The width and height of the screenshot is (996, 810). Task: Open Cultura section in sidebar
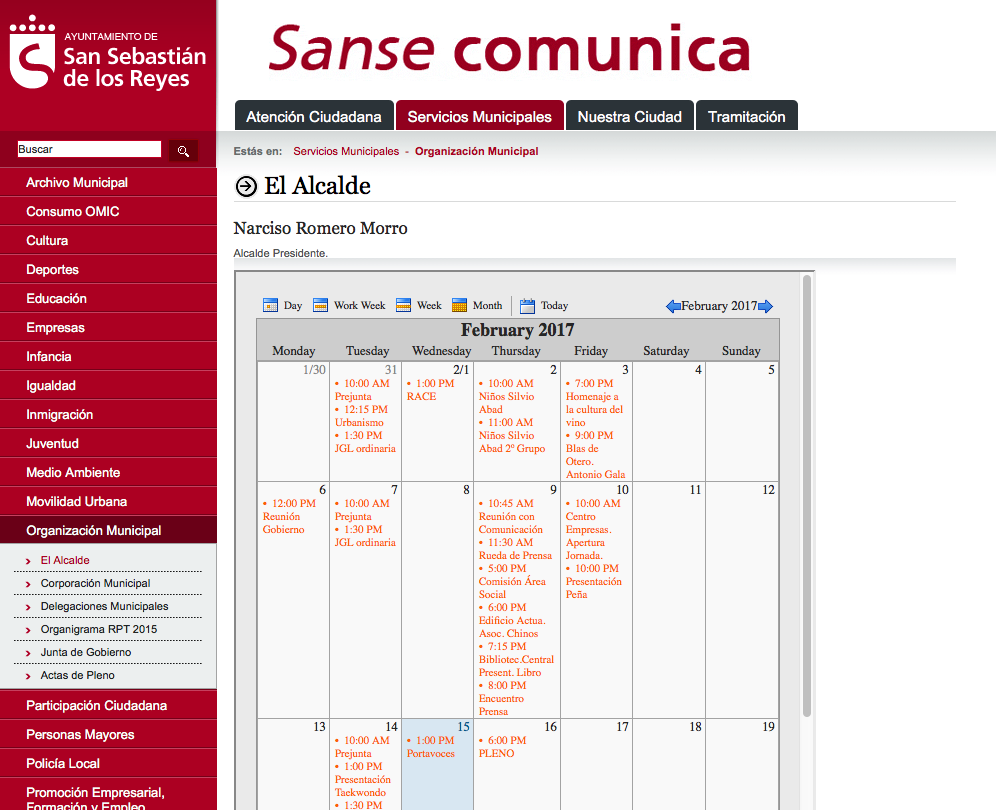point(108,240)
